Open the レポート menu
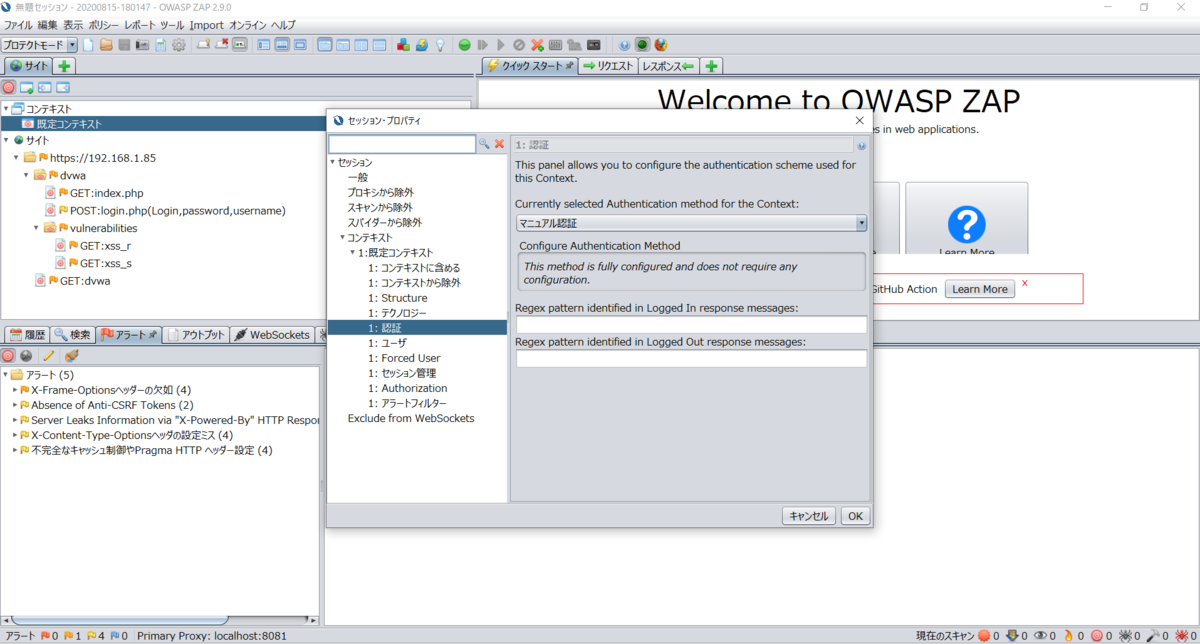1200x644 pixels. (x=140, y=25)
